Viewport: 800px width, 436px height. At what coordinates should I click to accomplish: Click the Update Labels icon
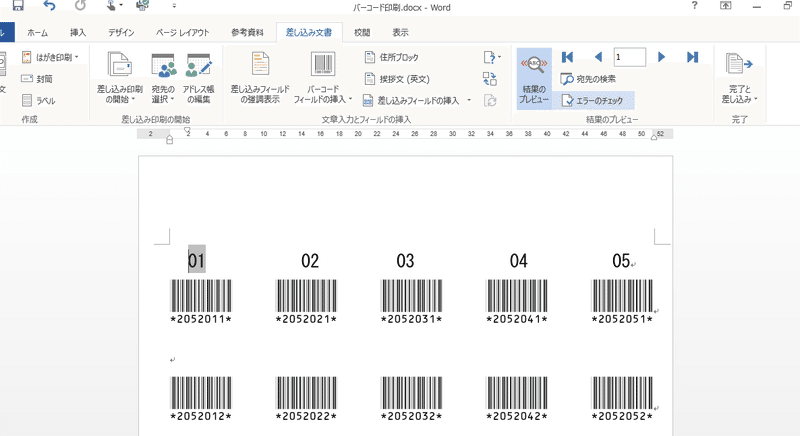tap(490, 100)
